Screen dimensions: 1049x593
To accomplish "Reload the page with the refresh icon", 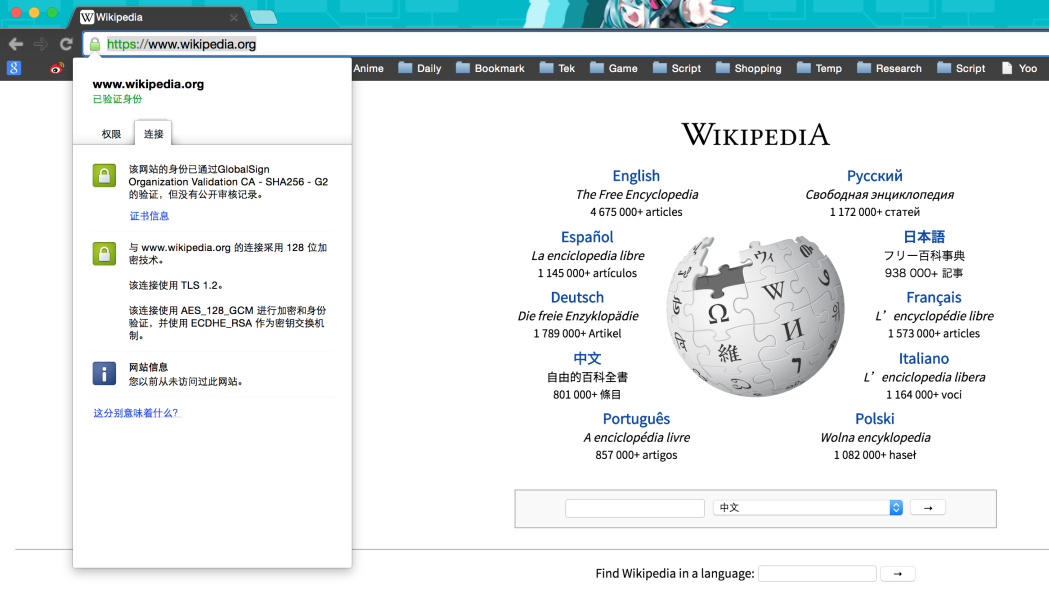I will tap(66, 44).
